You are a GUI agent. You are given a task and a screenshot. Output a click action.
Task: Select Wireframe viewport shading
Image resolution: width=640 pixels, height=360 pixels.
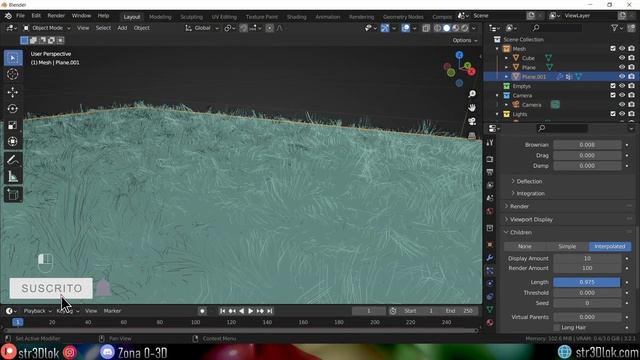pyautogui.click(x=438, y=28)
